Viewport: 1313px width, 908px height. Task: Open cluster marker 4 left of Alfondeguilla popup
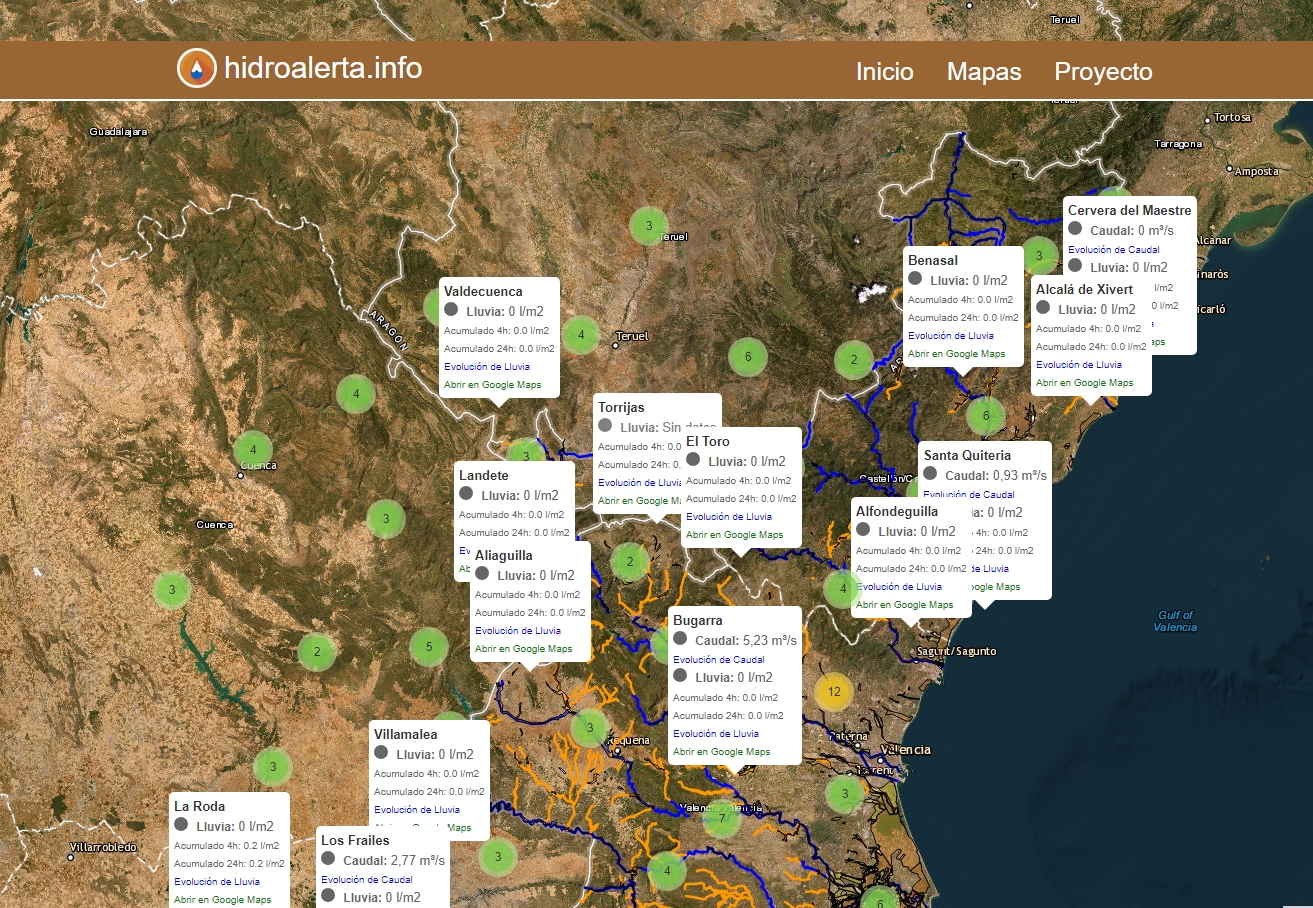843,588
